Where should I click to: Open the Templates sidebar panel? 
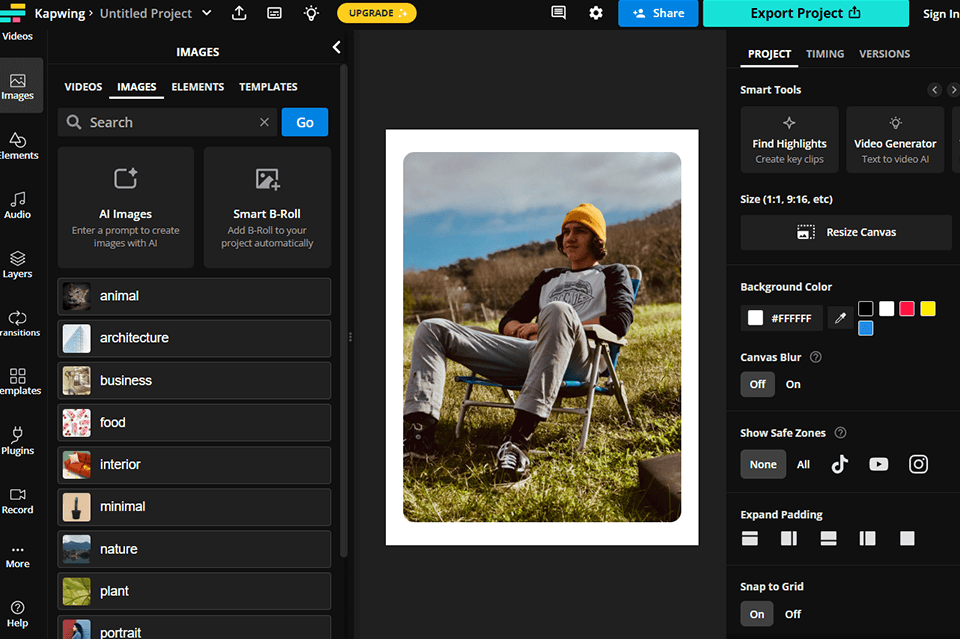[18, 382]
